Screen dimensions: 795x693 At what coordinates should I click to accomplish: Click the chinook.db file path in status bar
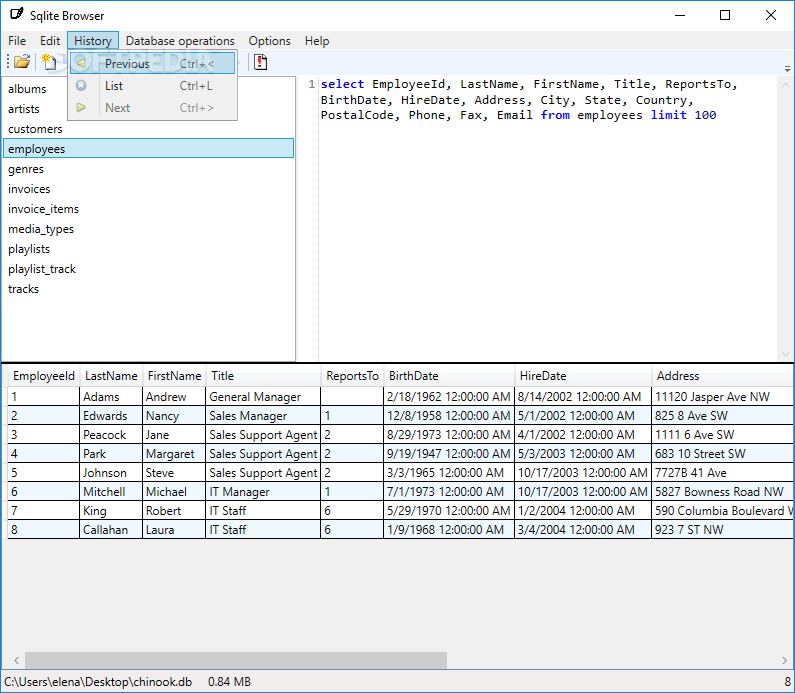pos(98,682)
